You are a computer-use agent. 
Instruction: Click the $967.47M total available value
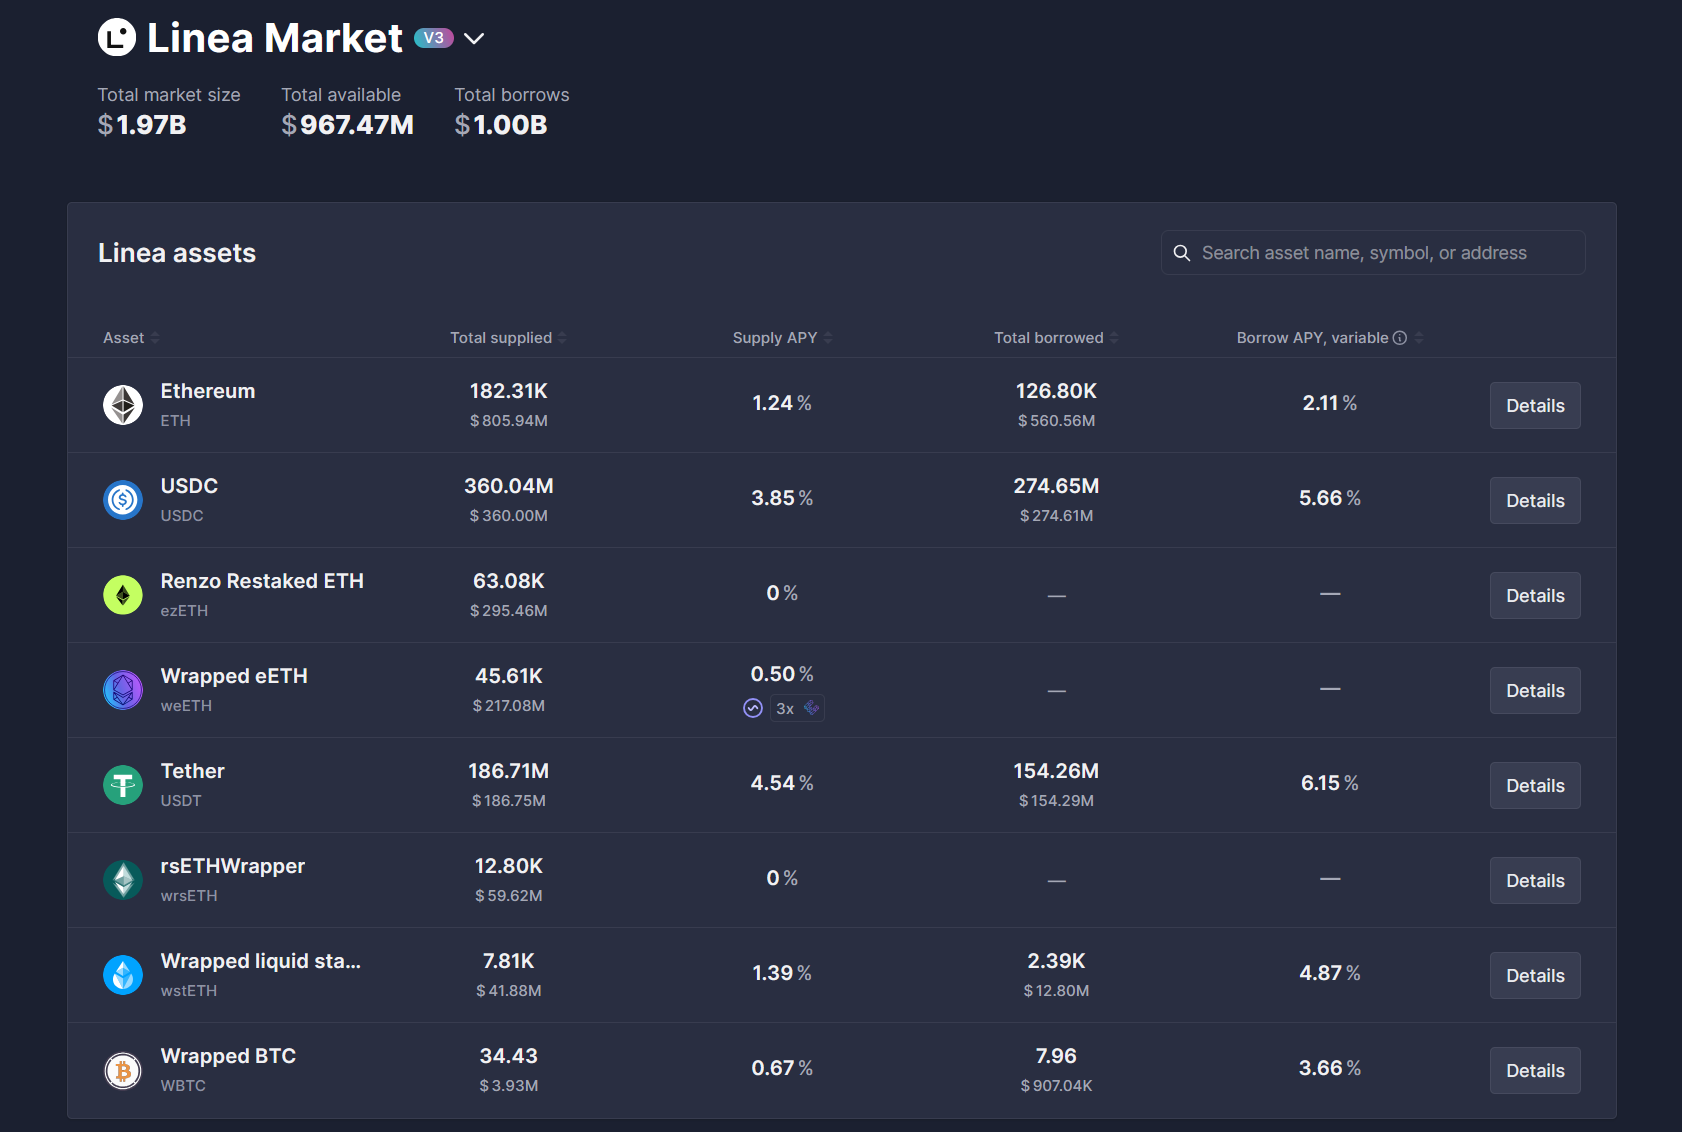point(347,125)
